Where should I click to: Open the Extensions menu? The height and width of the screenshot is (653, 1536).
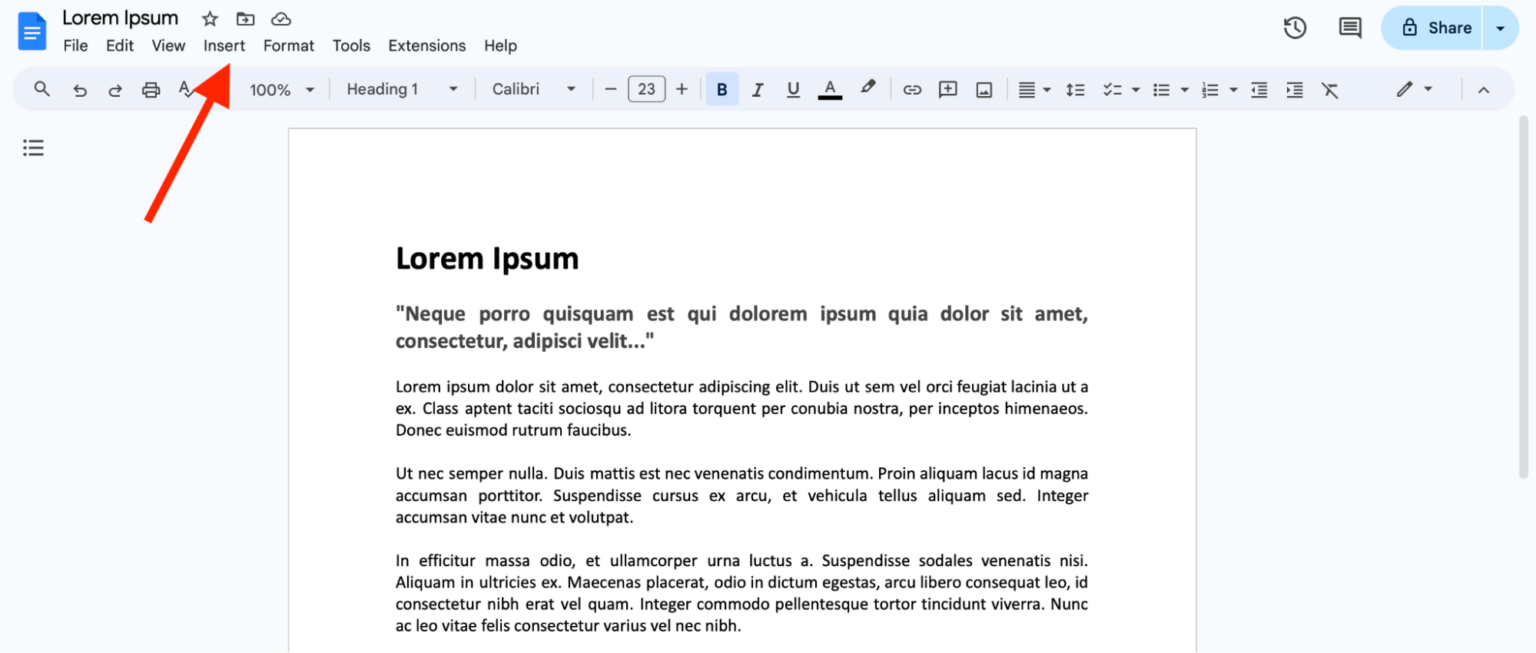(x=427, y=45)
